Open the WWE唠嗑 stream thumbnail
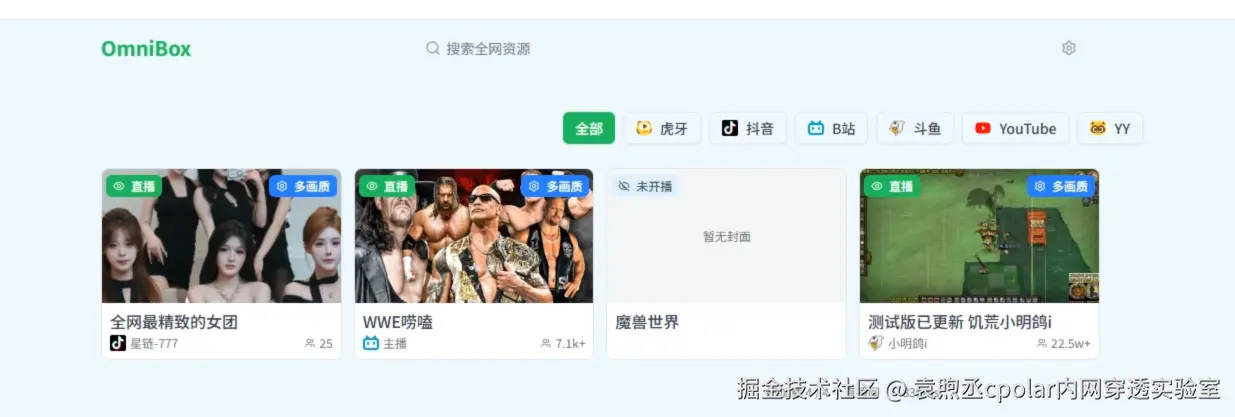This screenshot has width=1235, height=417. [474, 236]
